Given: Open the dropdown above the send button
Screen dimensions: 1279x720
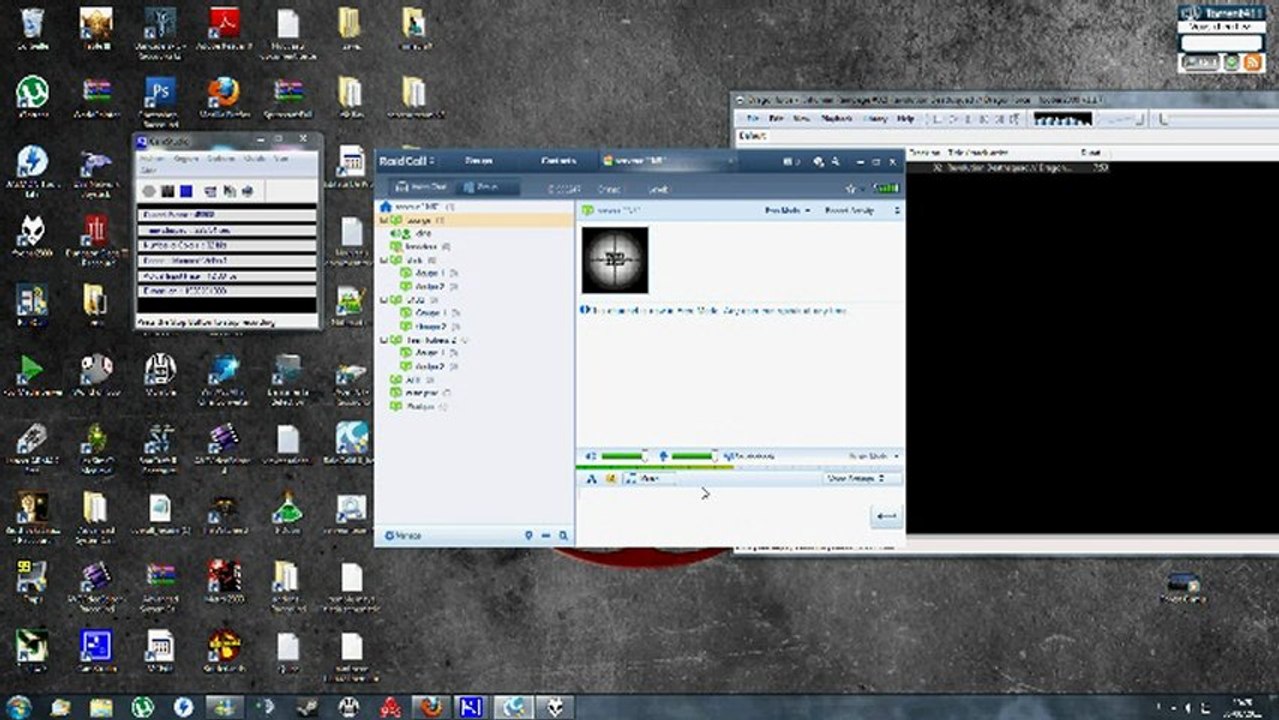Looking at the screenshot, I should (855, 479).
